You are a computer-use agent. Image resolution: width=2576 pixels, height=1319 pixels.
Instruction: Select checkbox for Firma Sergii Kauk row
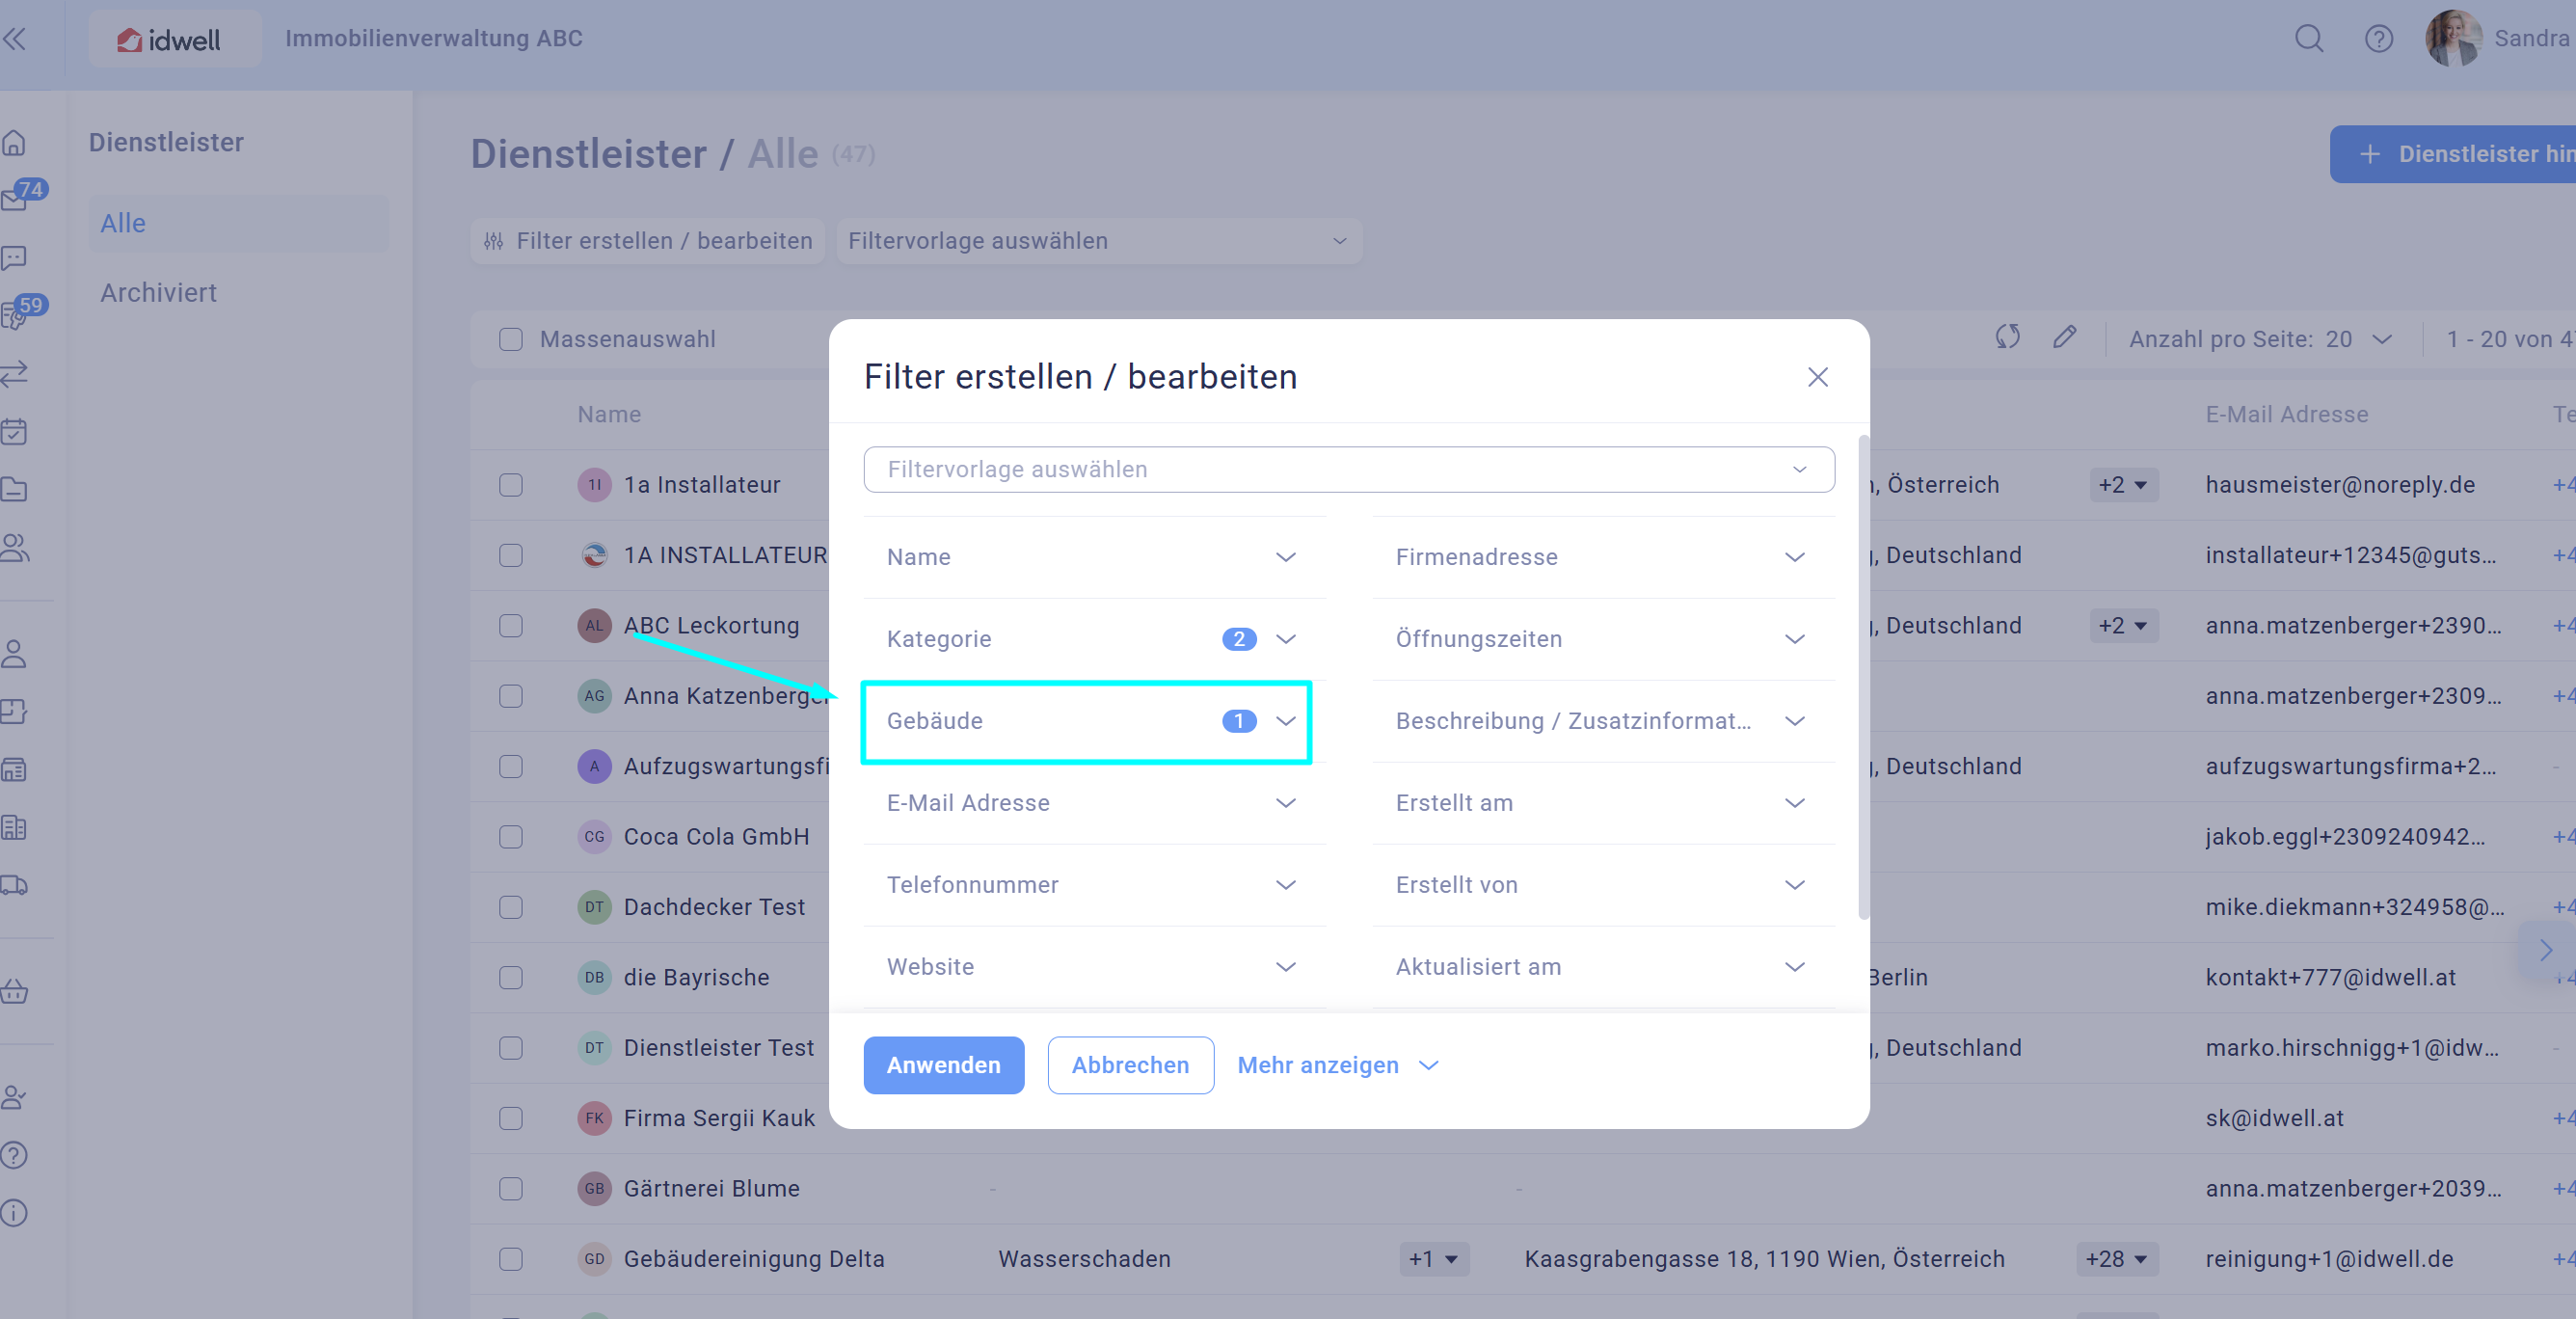click(511, 1118)
